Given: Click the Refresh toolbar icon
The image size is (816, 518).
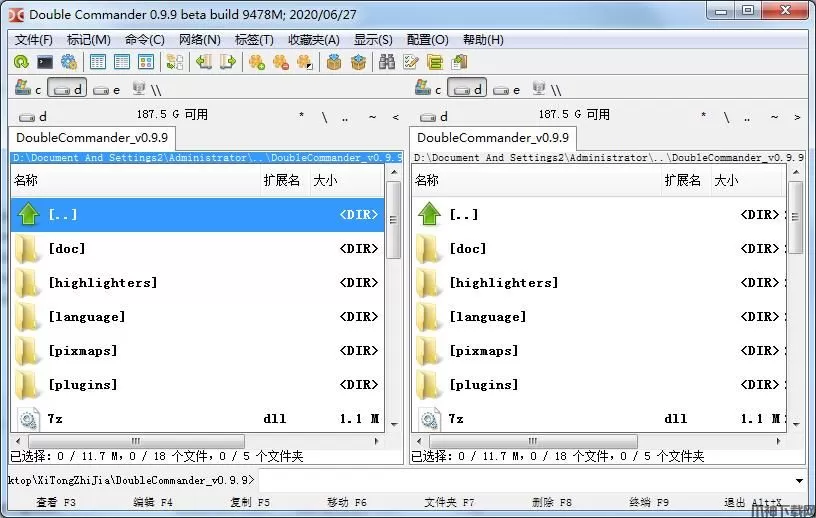Looking at the screenshot, I should (21, 62).
